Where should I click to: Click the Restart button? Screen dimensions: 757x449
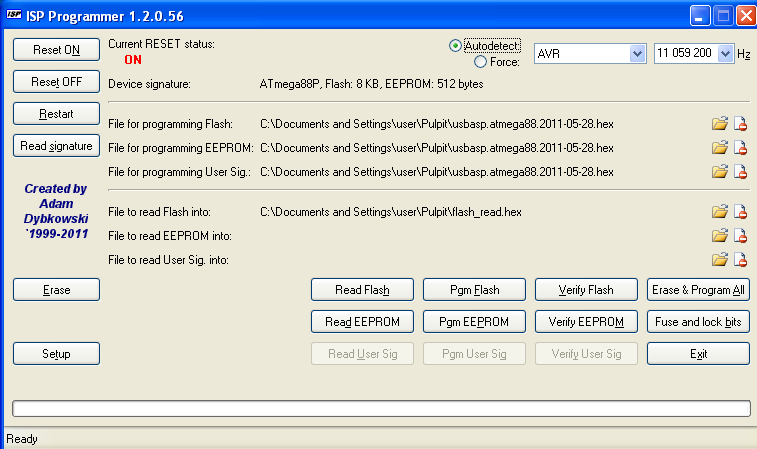pos(56,113)
